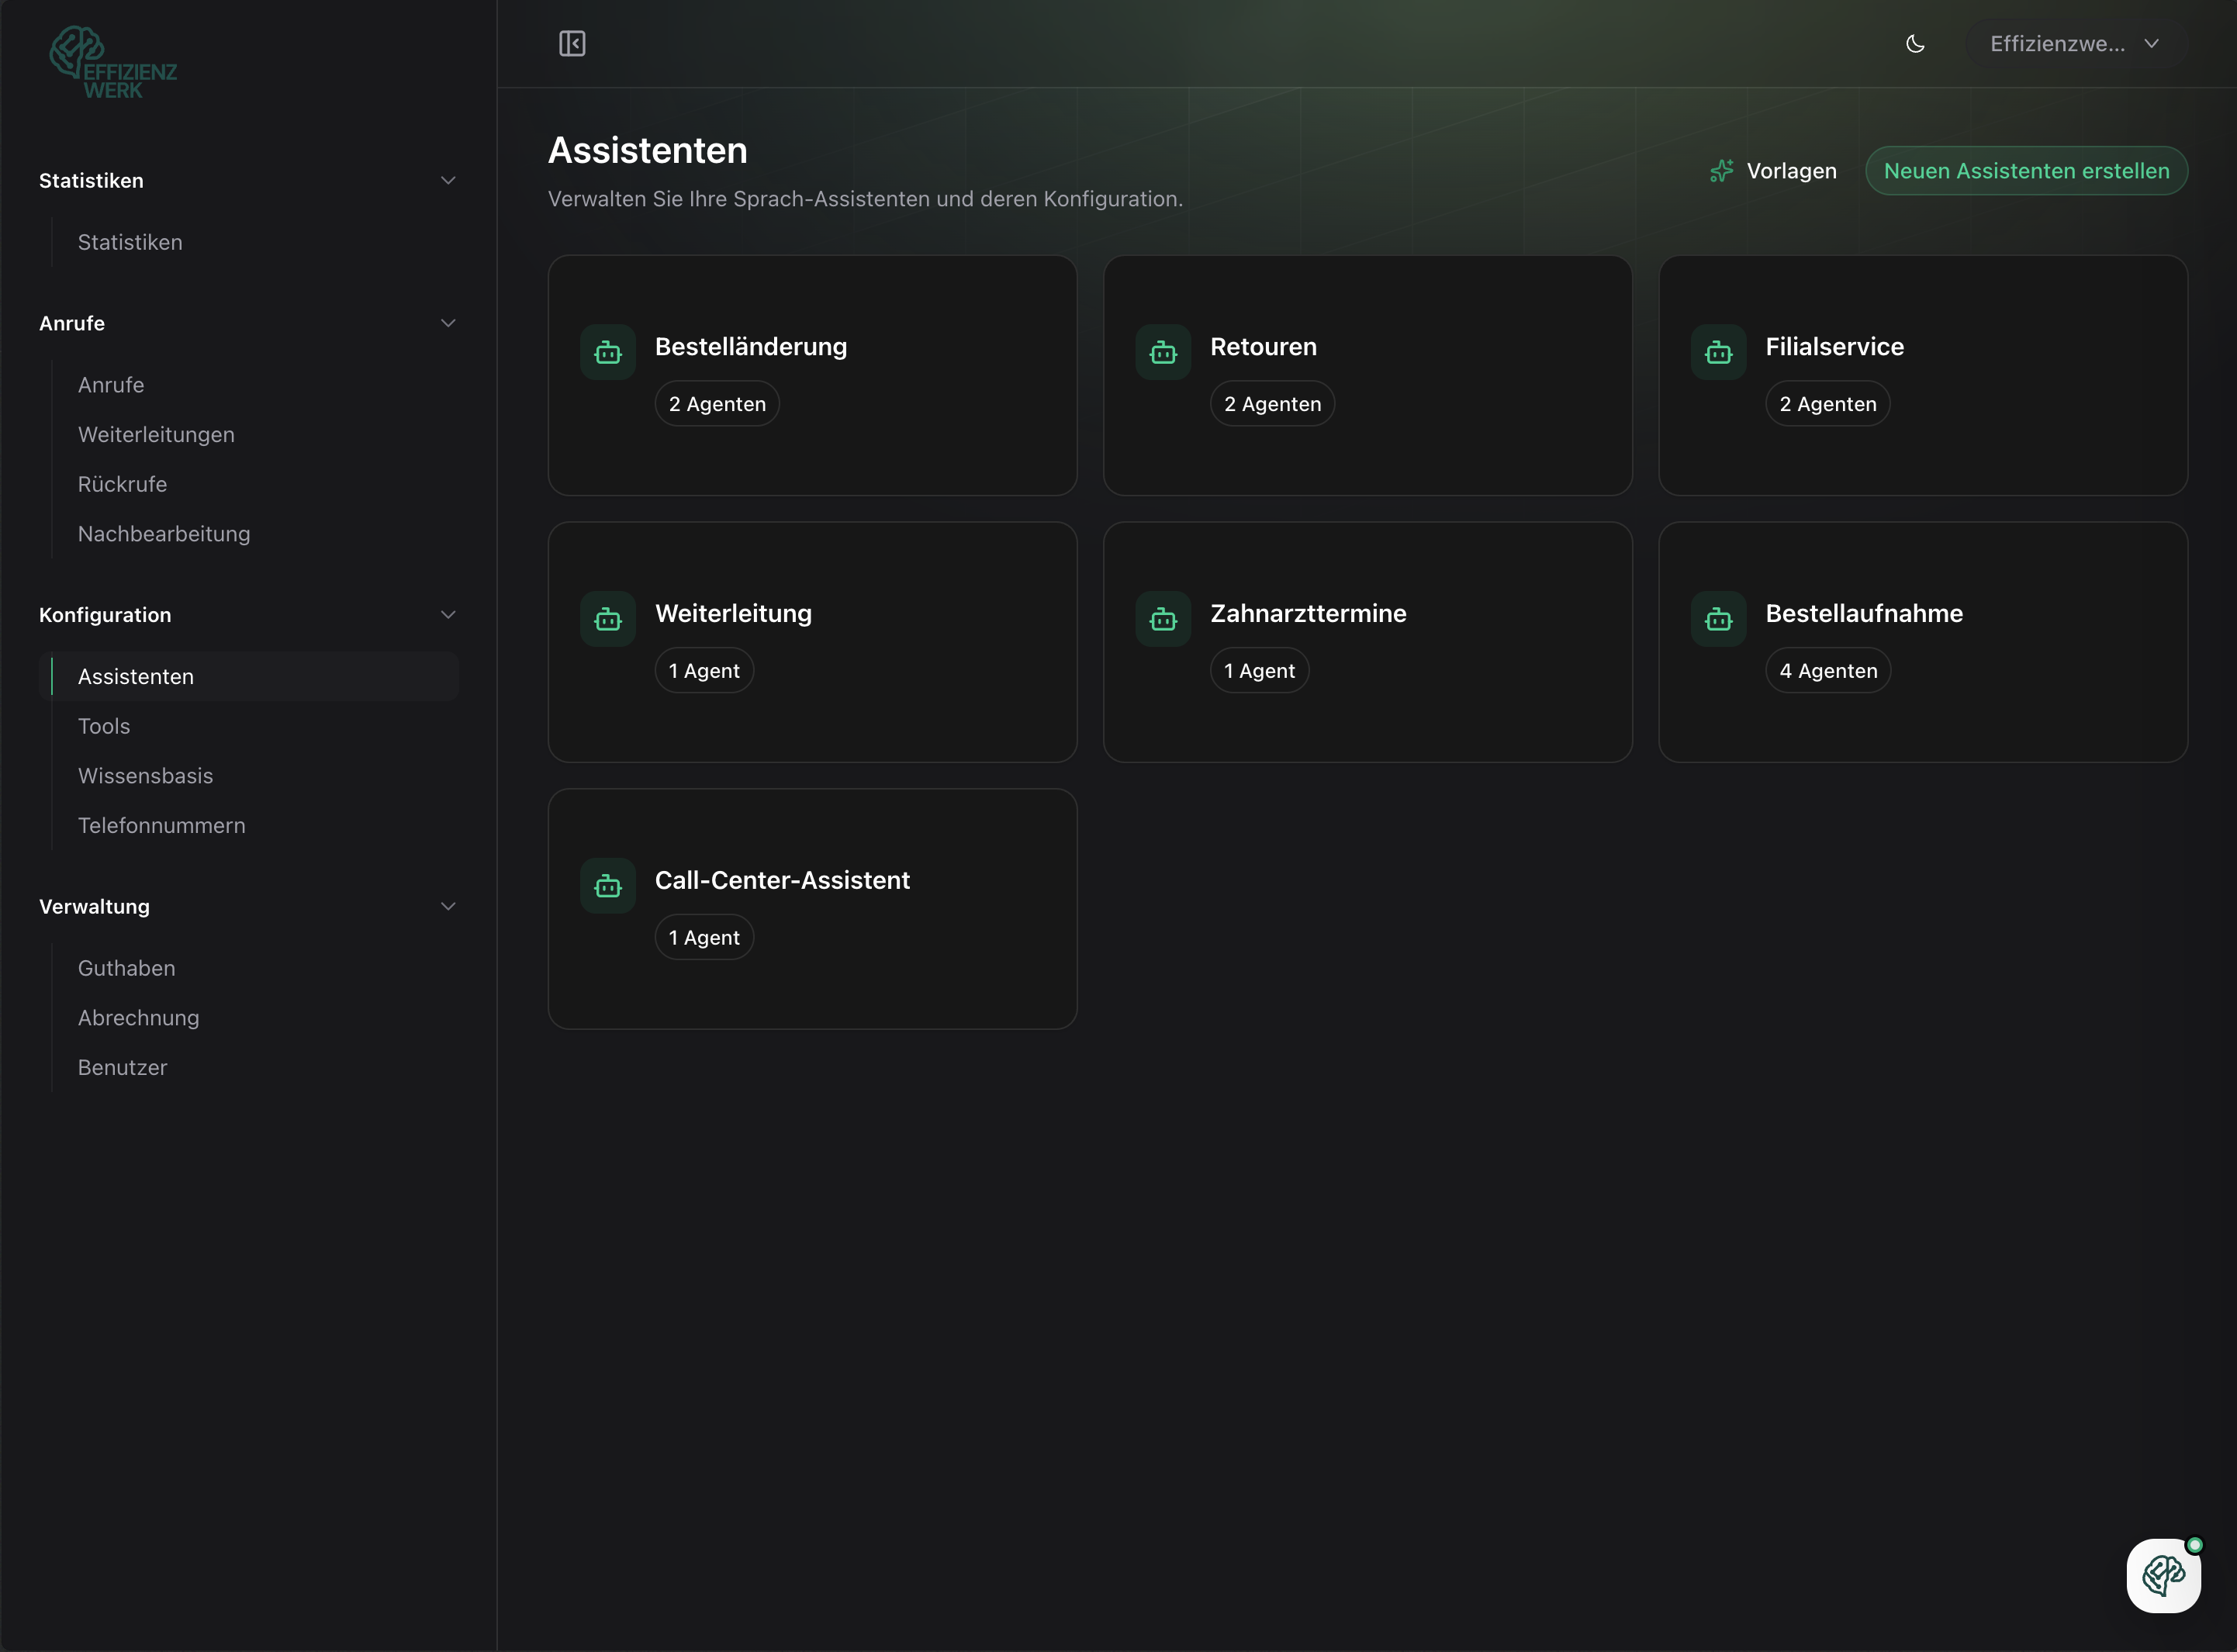Image resolution: width=2237 pixels, height=1652 pixels.
Task: Select Assistenten in the sidebar
Action: (x=248, y=677)
